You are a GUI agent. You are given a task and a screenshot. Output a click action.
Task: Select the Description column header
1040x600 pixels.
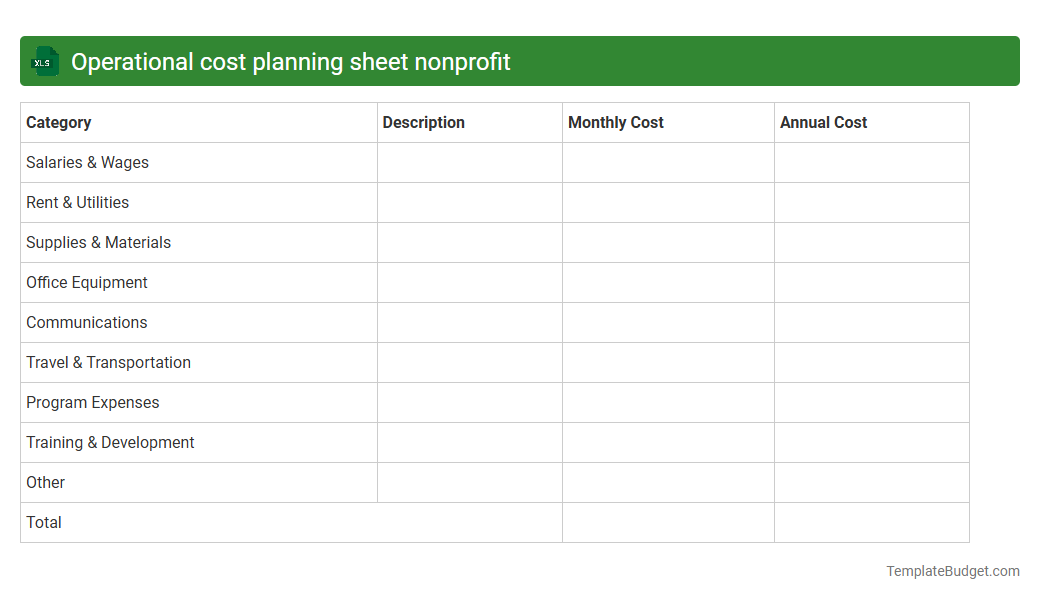click(x=424, y=122)
